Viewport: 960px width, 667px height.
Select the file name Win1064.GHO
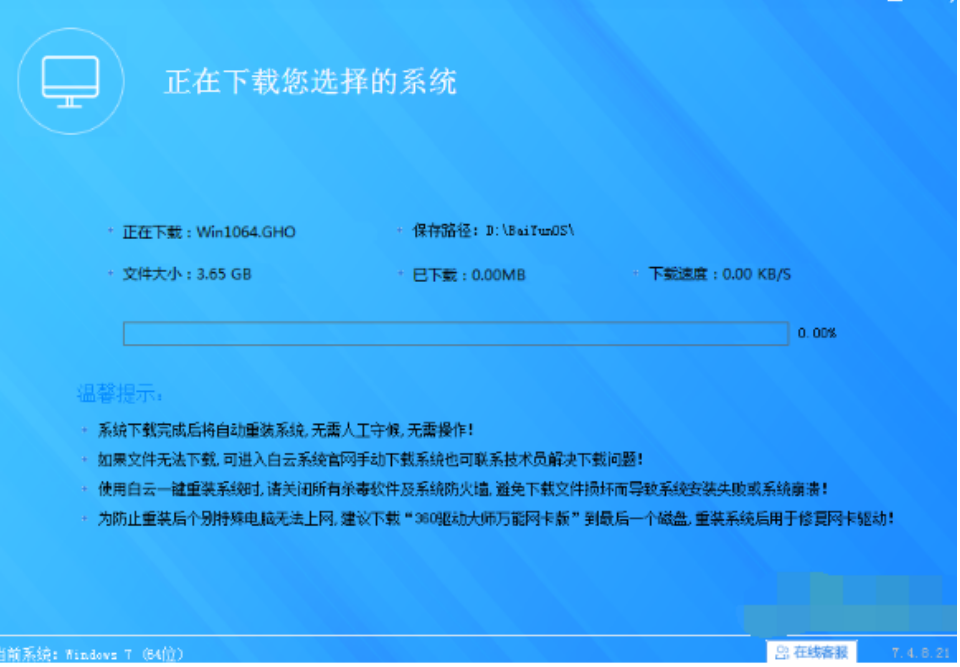tap(245, 232)
